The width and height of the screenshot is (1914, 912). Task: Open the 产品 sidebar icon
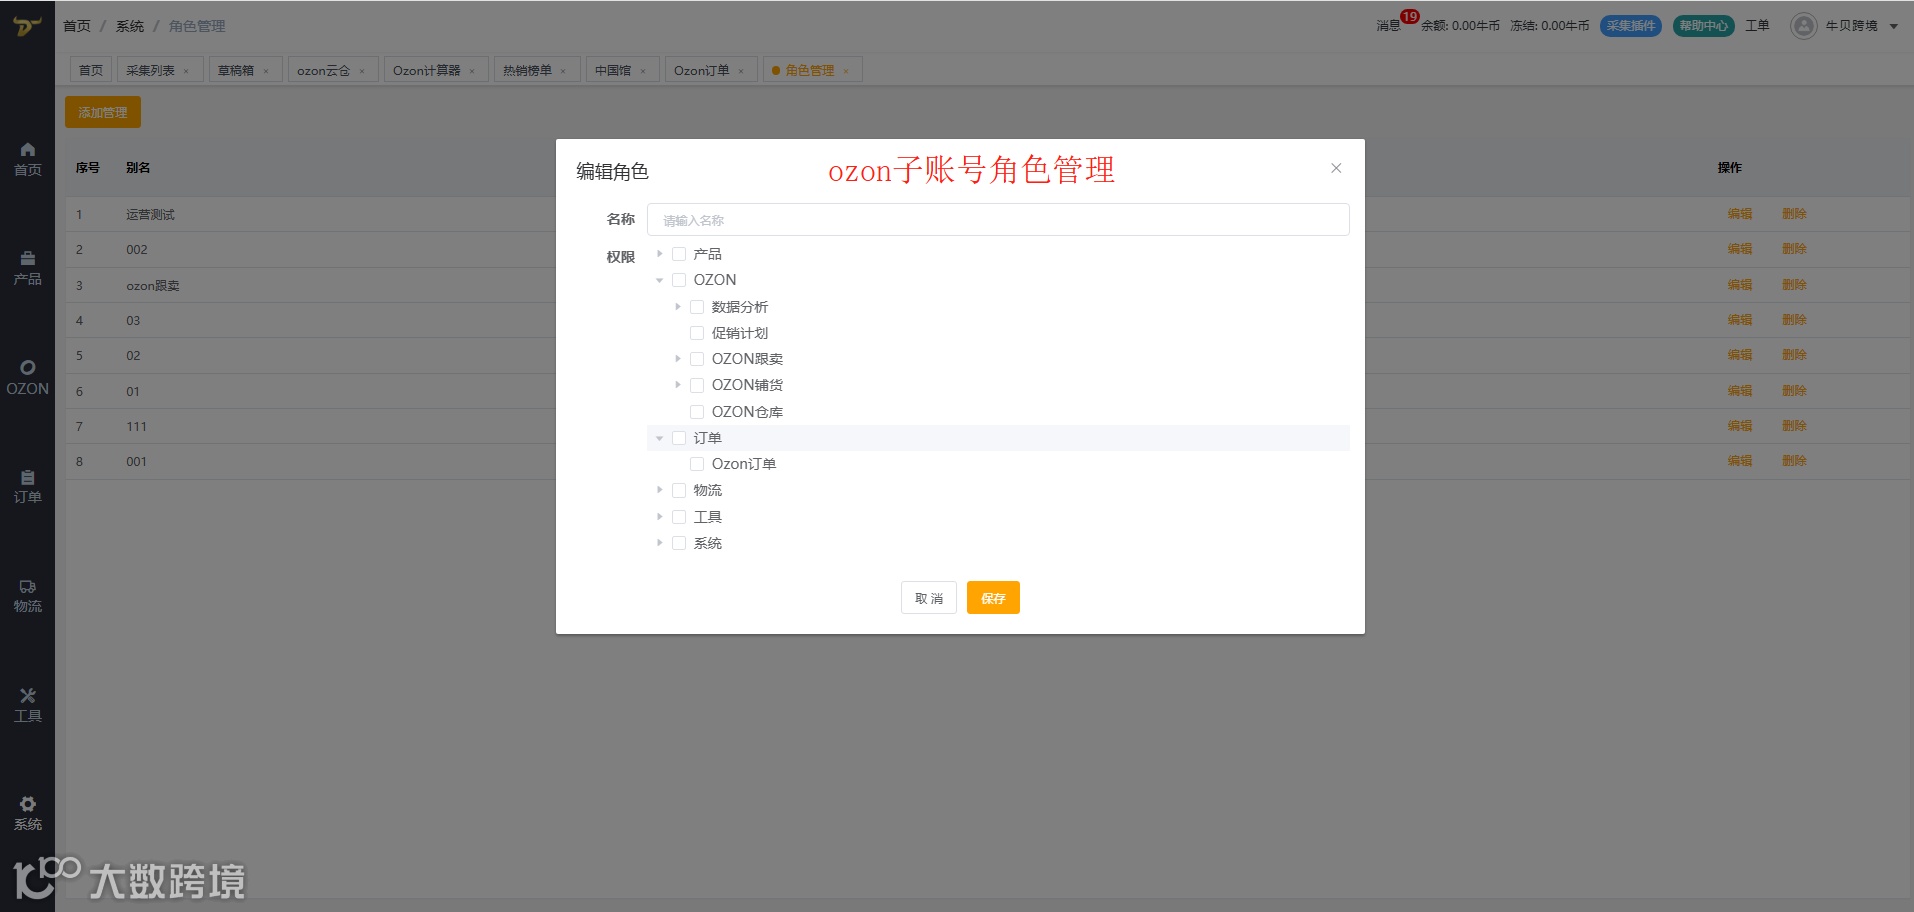pos(28,259)
